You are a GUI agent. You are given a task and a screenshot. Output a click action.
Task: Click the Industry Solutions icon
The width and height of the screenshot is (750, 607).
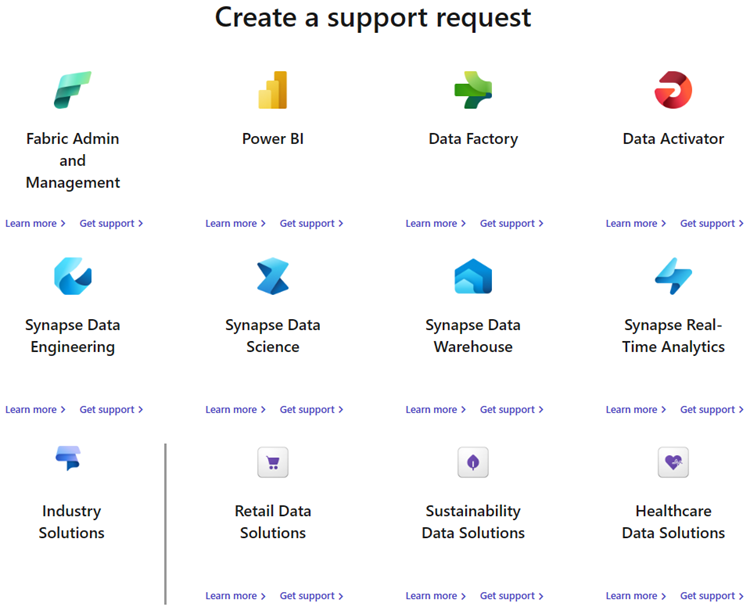(68, 458)
